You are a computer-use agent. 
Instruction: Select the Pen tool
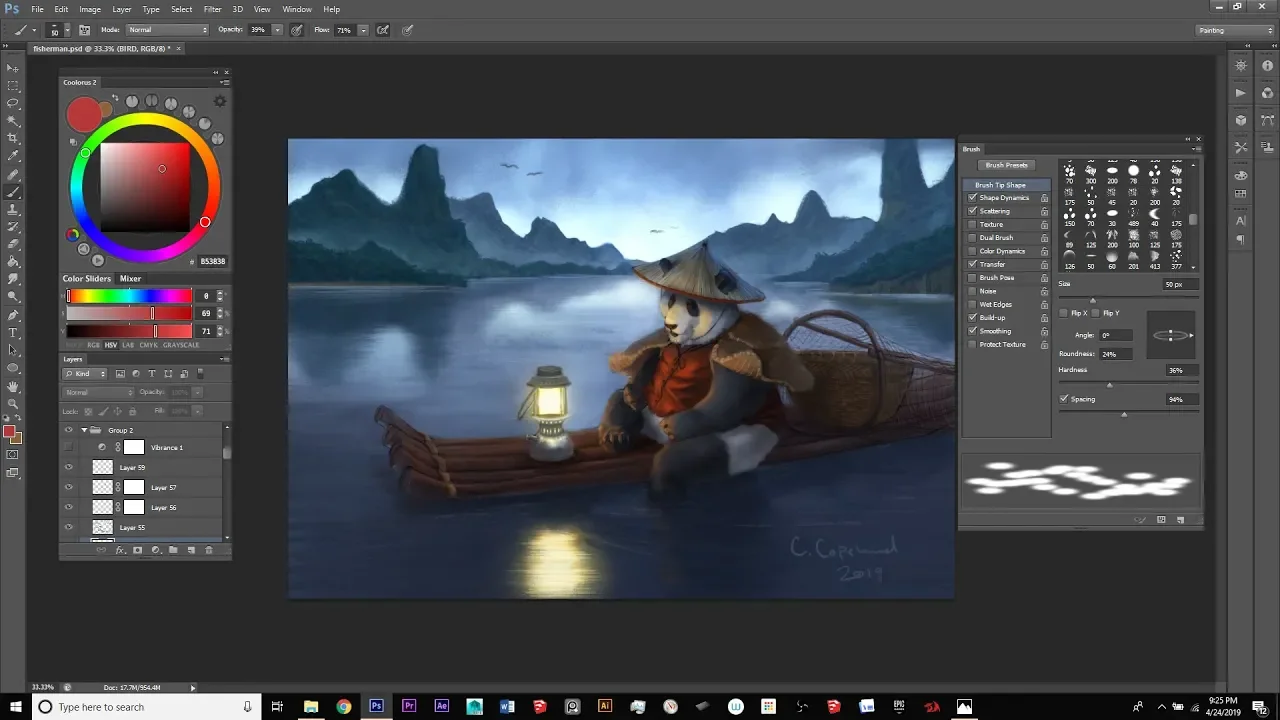13,314
